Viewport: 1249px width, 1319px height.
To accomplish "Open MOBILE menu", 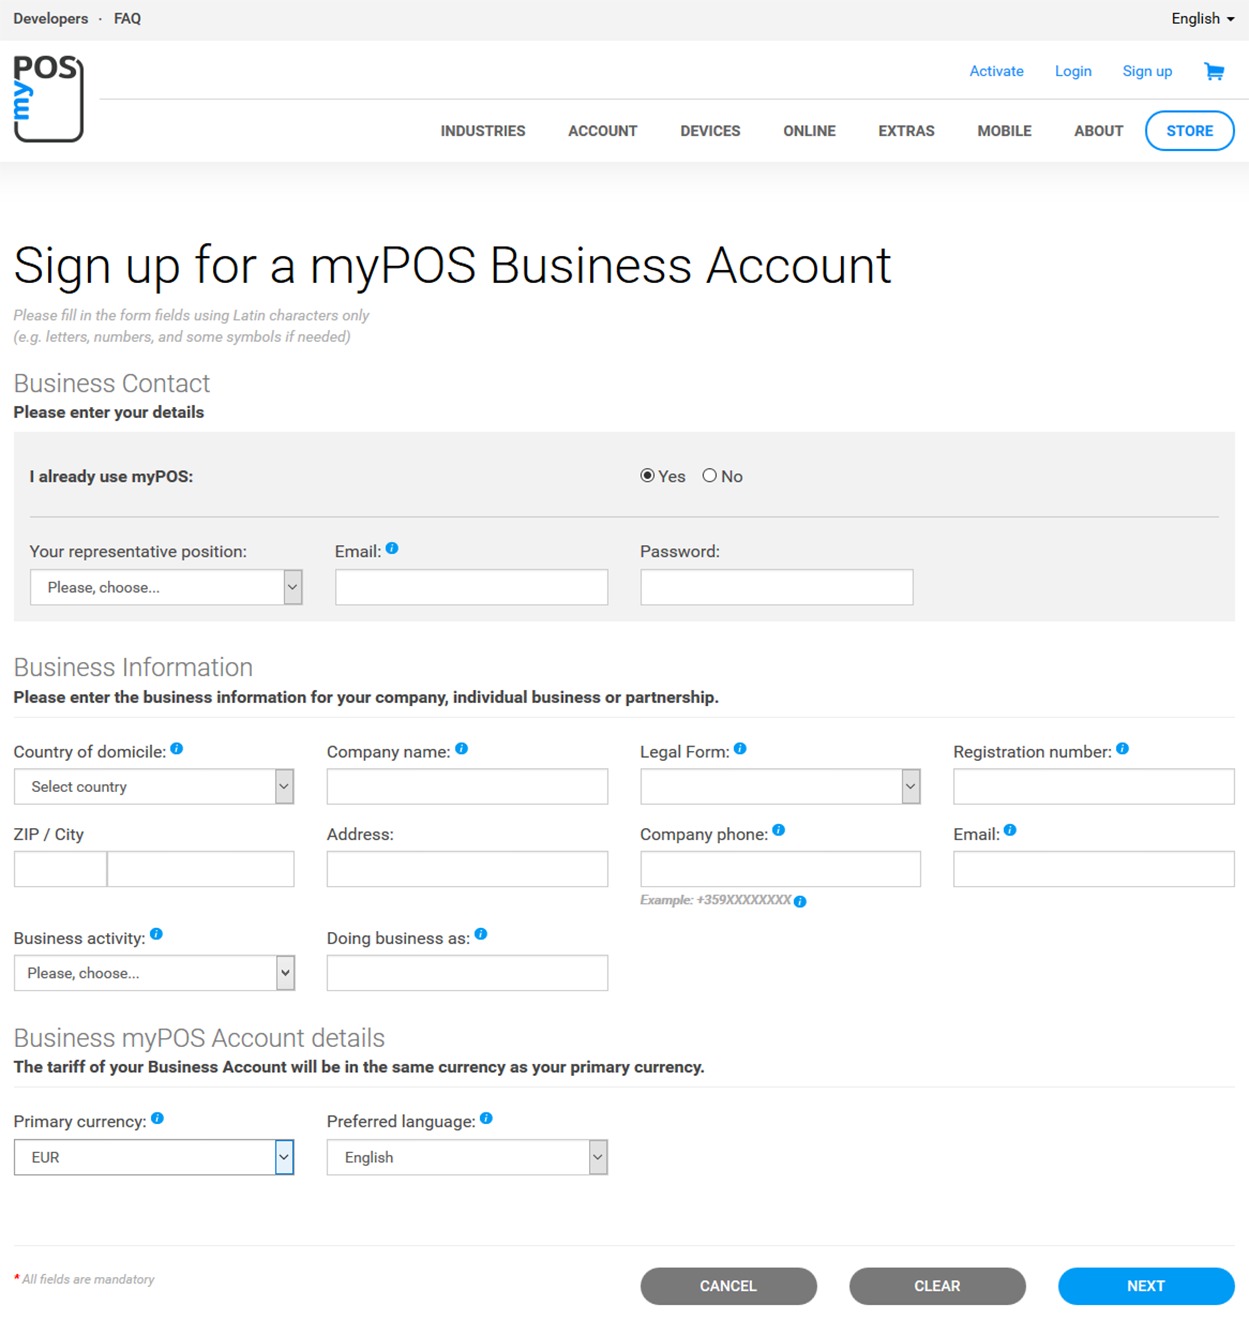I will click(1004, 131).
